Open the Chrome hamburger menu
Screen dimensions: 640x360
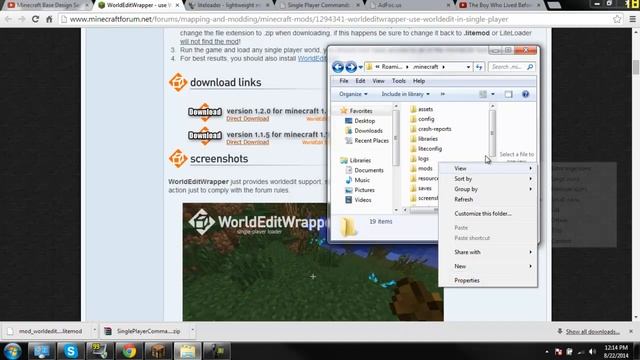coord(632,19)
